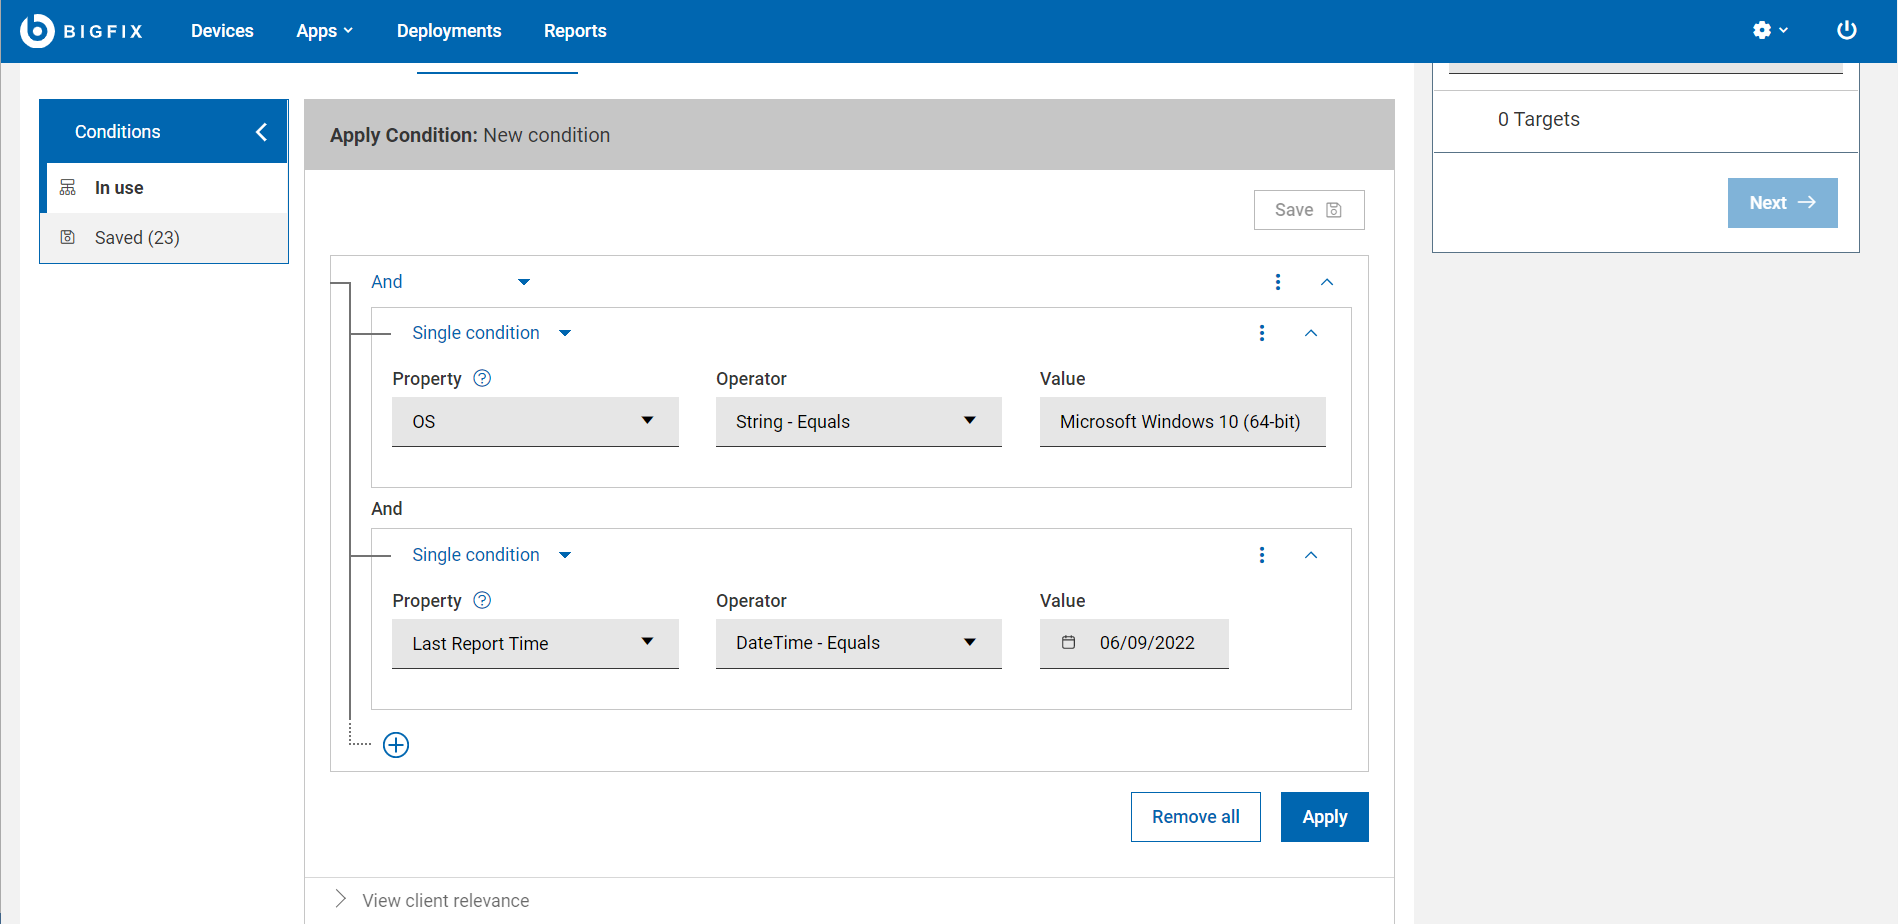Expand View client relevance section
Screen dimensions: 1898x924
coord(341,899)
